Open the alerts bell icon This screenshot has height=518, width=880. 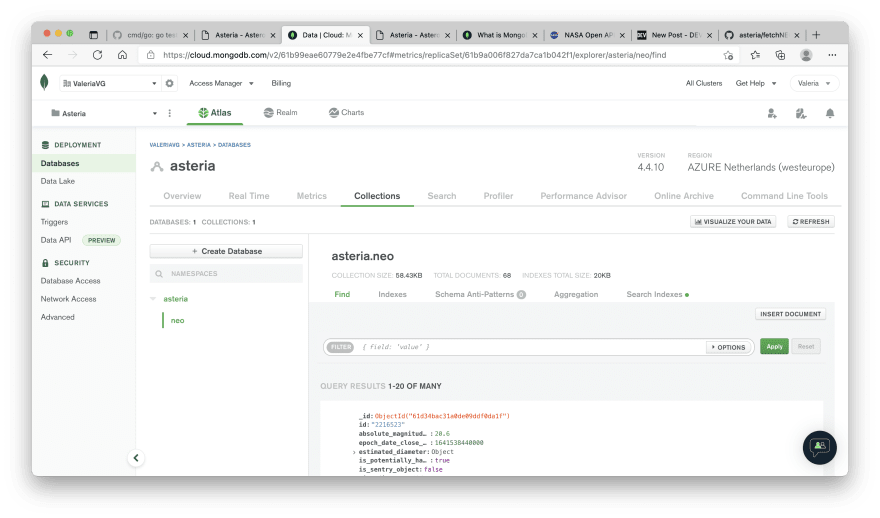(x=829, y=113)
